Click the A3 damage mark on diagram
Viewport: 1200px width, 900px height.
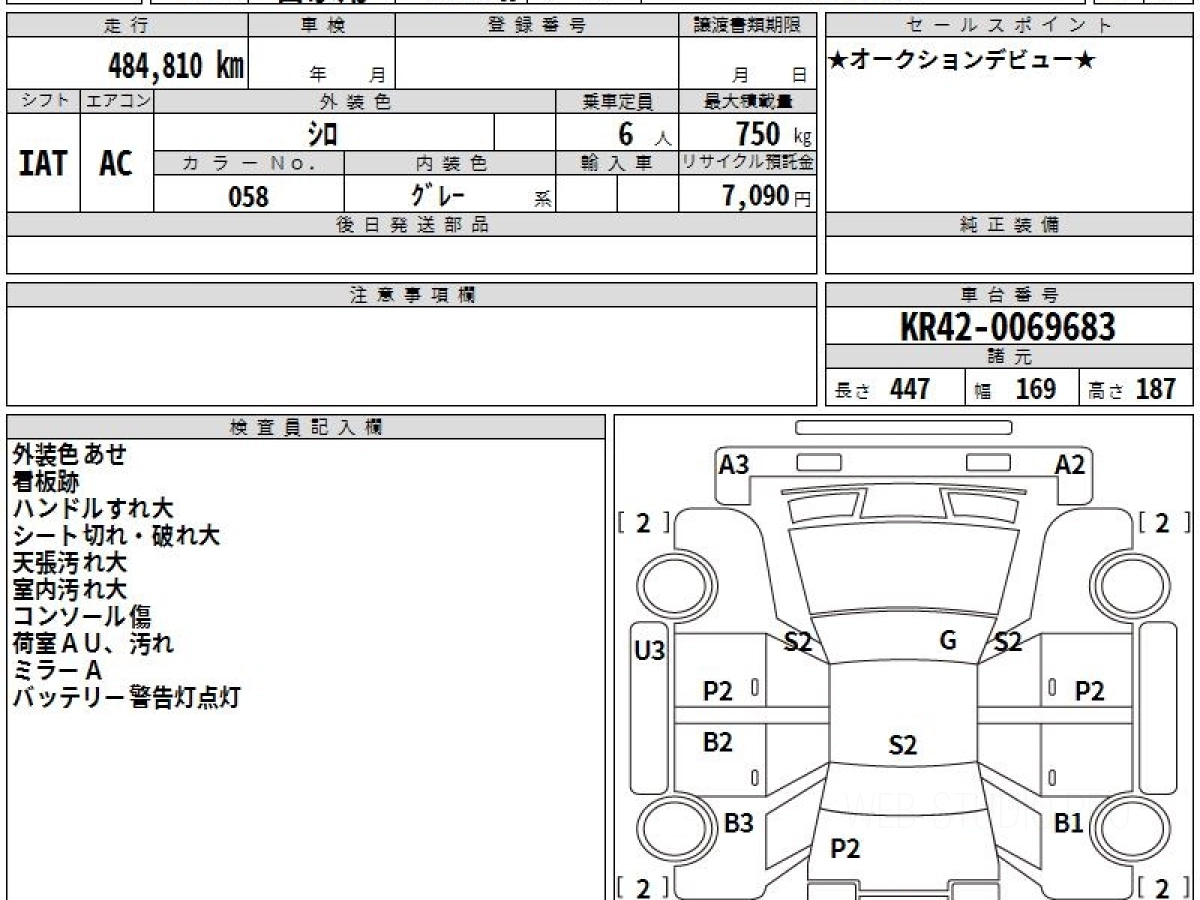click(x=734, y=464)
